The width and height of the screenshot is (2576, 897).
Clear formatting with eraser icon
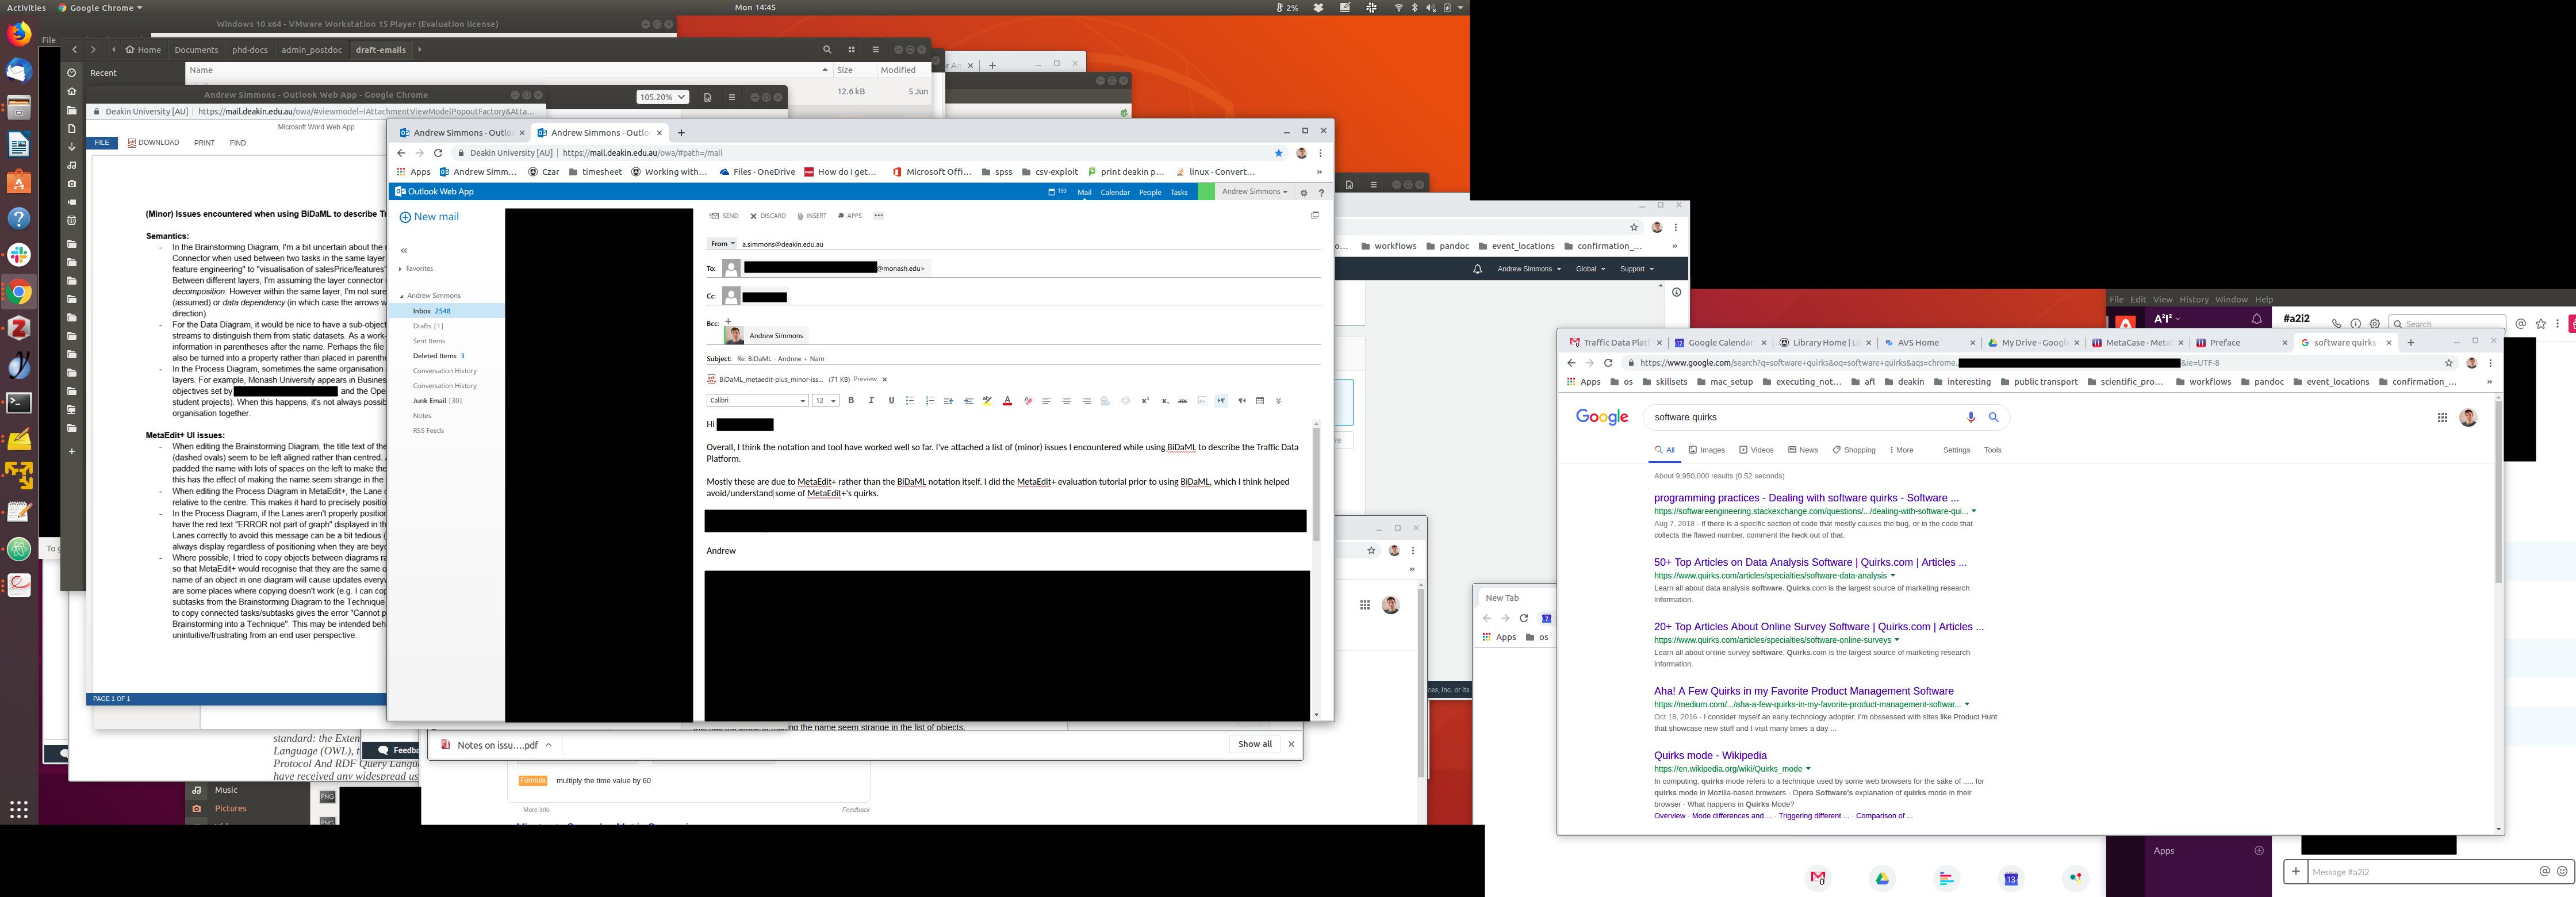point(1028,401)
